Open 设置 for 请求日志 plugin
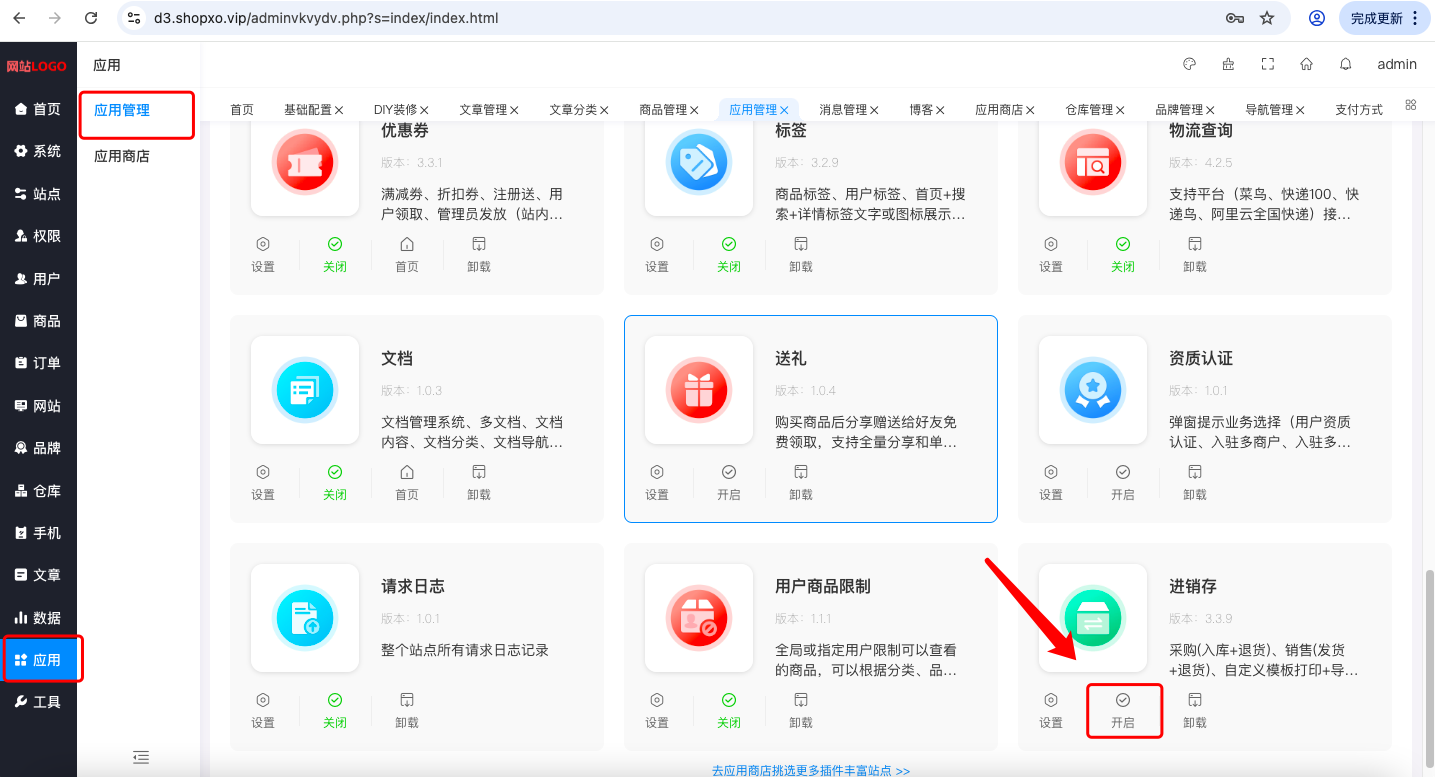 pyautogui.click(x=263, y=710)
